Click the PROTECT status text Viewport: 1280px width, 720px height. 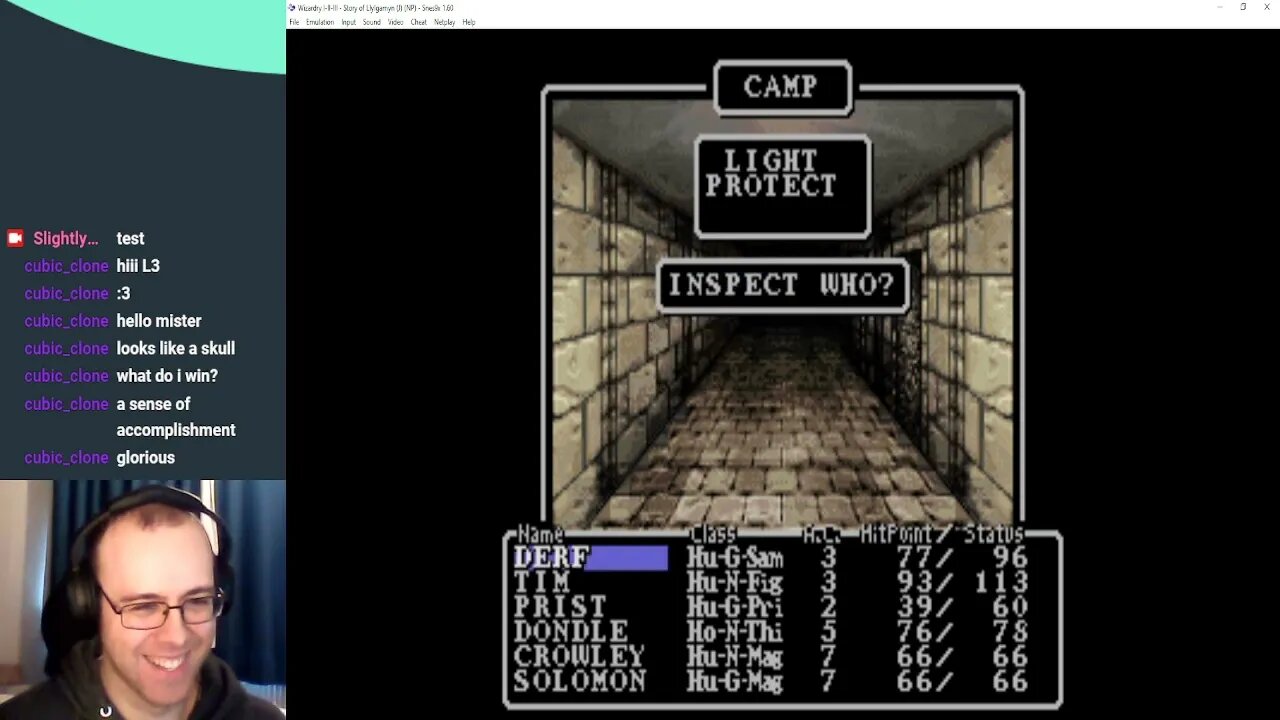[x=771, y=185]
